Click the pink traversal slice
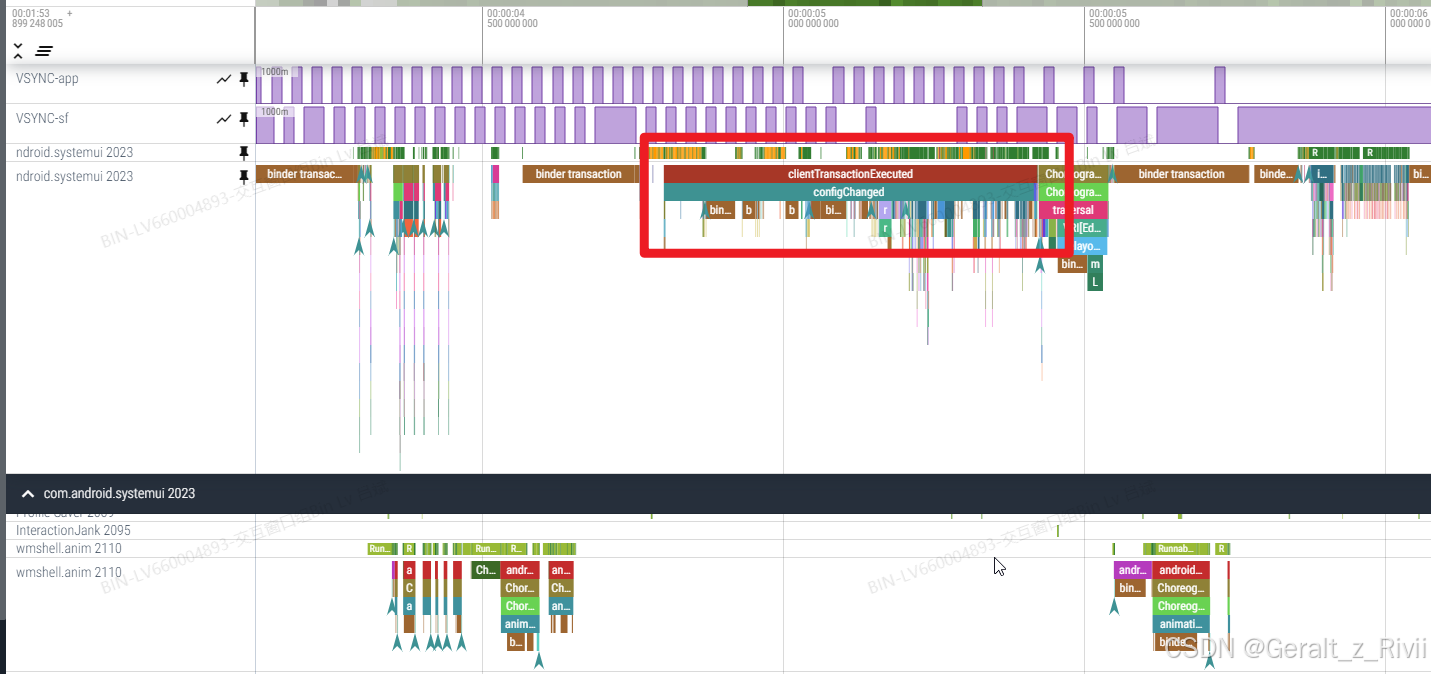 1073,210
